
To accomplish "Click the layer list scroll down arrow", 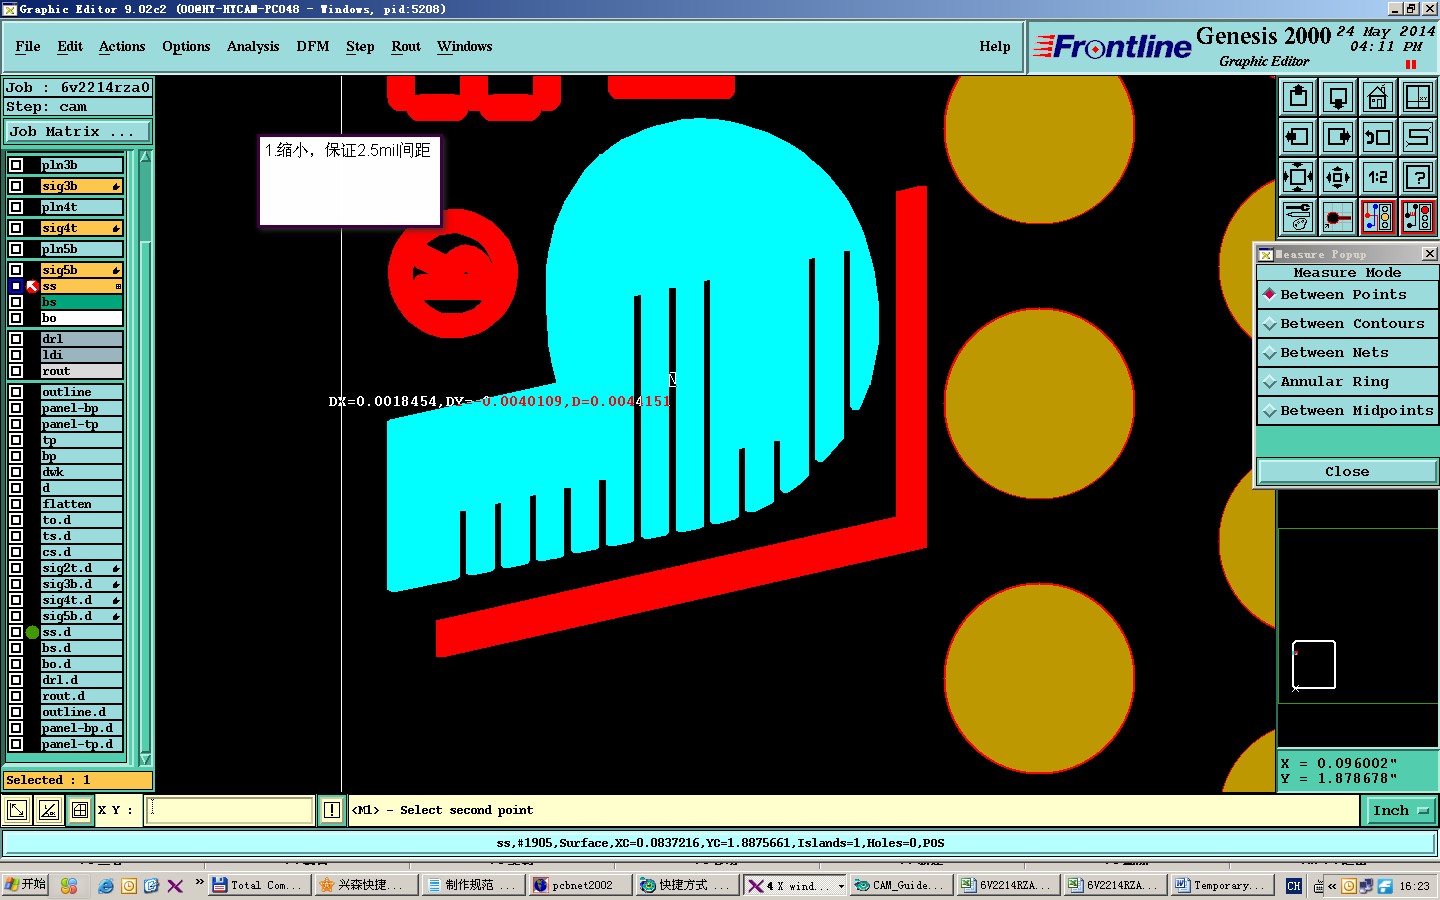I will pyautogui.click(x=145, y=760).
